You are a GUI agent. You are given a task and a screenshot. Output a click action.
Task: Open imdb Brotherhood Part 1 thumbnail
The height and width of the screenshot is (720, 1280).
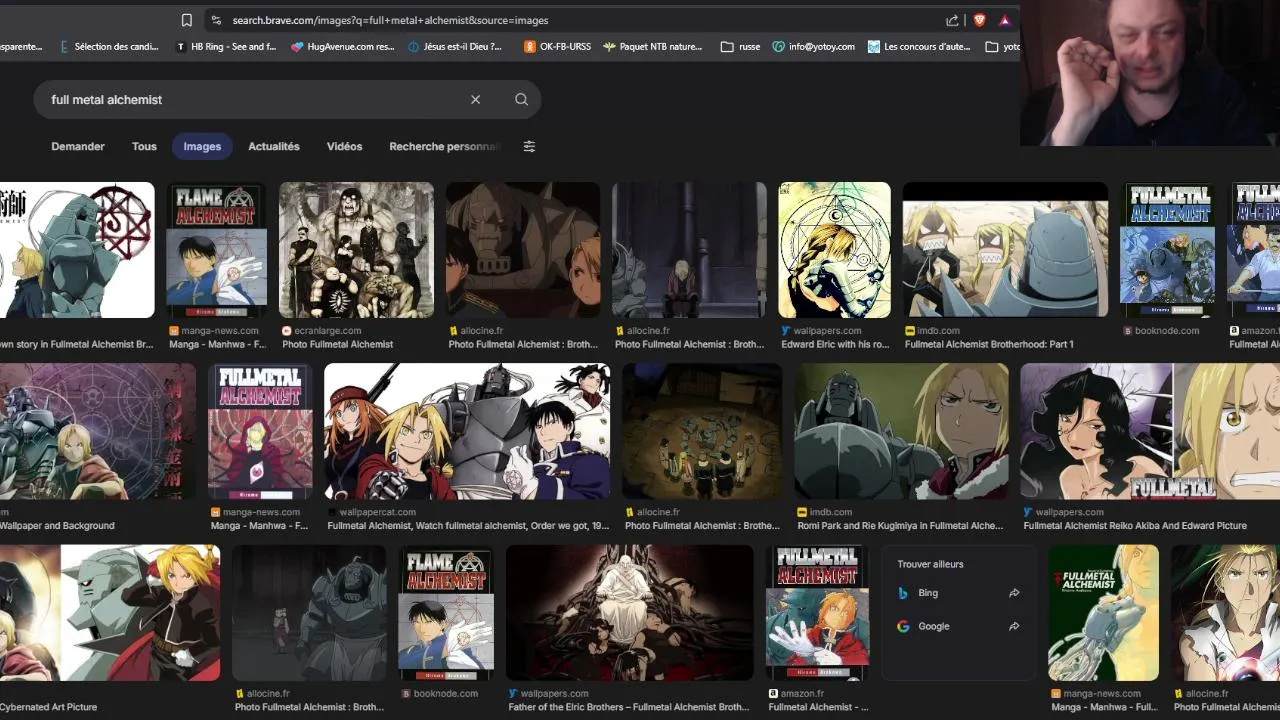pyautogui.click(x=1005, y=250)
